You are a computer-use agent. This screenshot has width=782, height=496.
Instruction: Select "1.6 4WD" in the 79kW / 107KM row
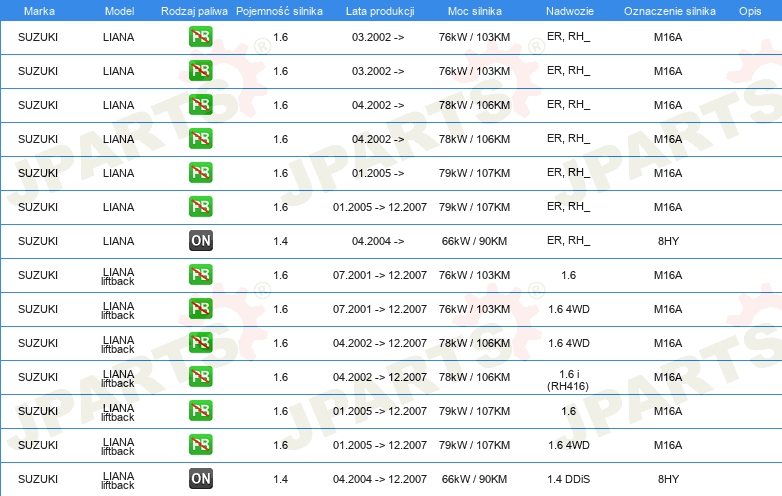pos(569,445)
